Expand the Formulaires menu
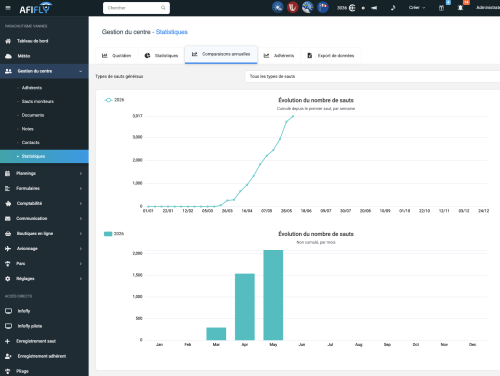This screenshot has height=376, width=500. point(44,188)
